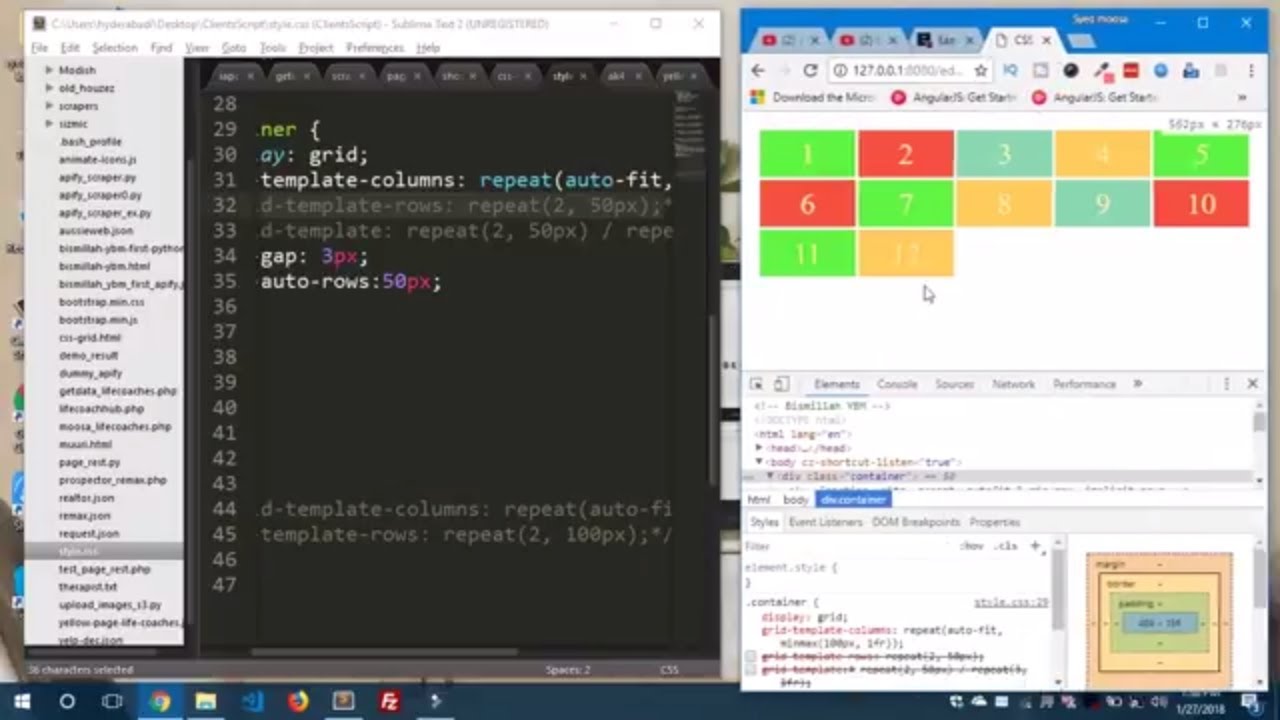Viewport: 1280px width, 720px height.
Task: Collapse the body element in DOM tree
Action: 760,463
